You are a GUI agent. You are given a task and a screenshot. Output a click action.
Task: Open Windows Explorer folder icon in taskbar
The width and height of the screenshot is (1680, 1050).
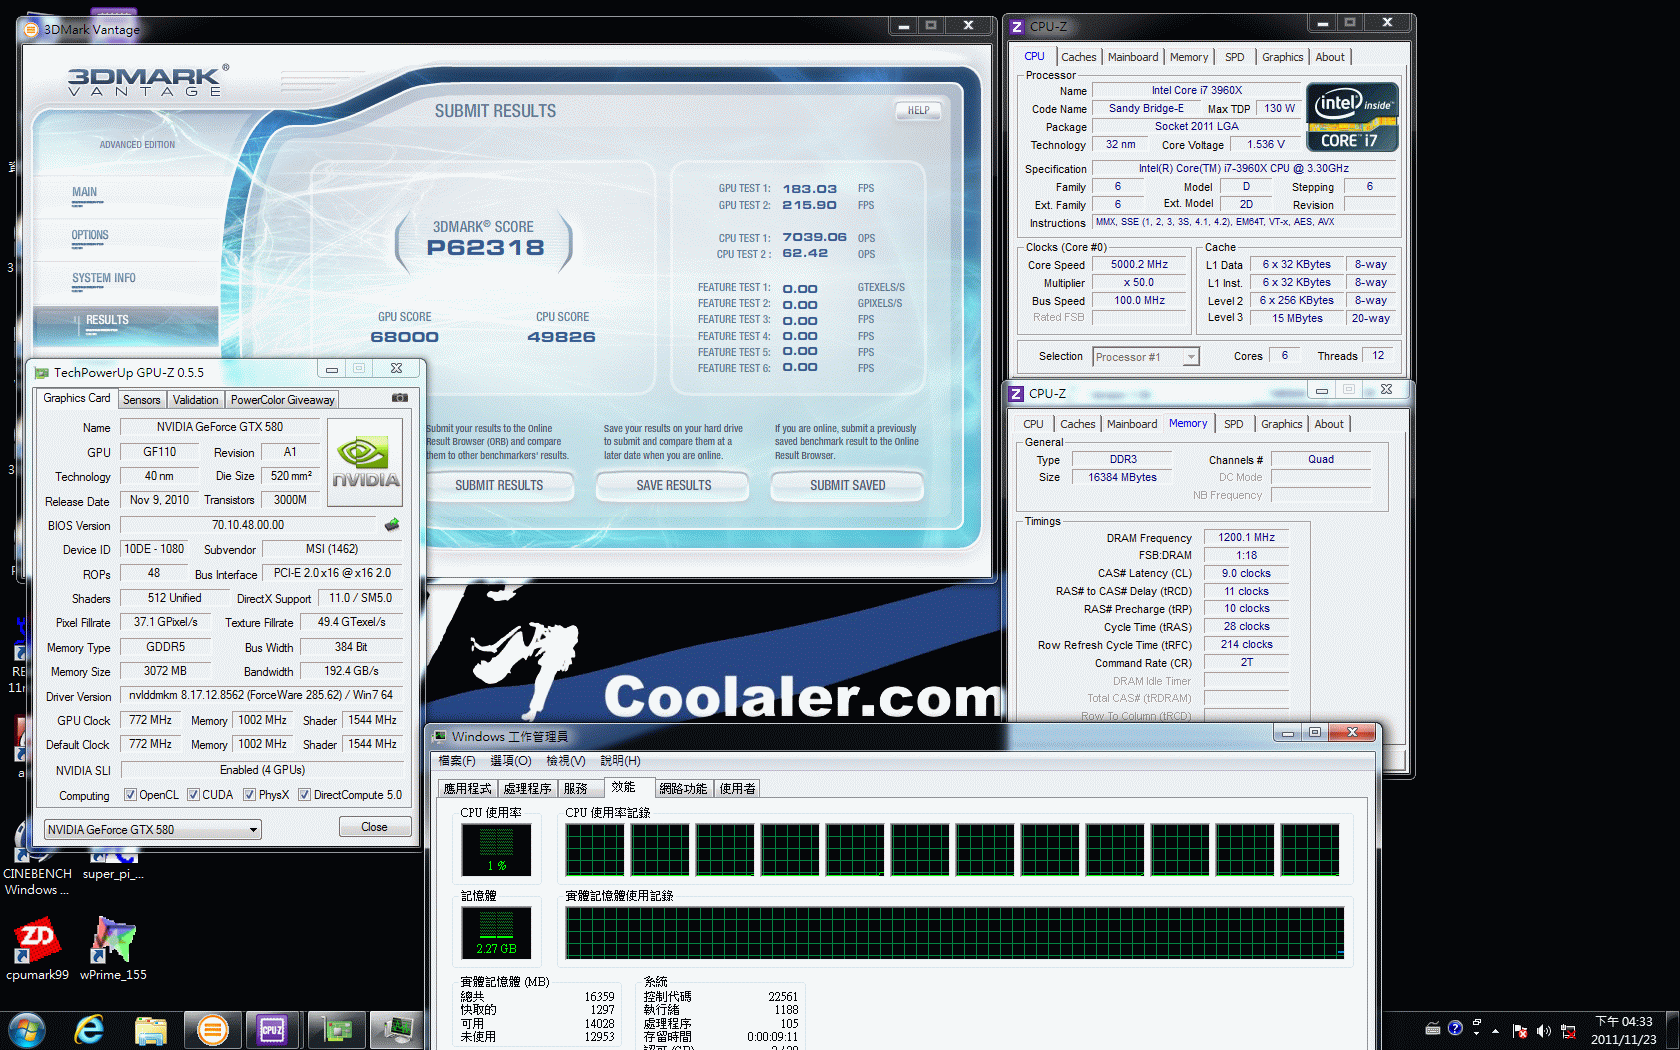point(150,1030)
